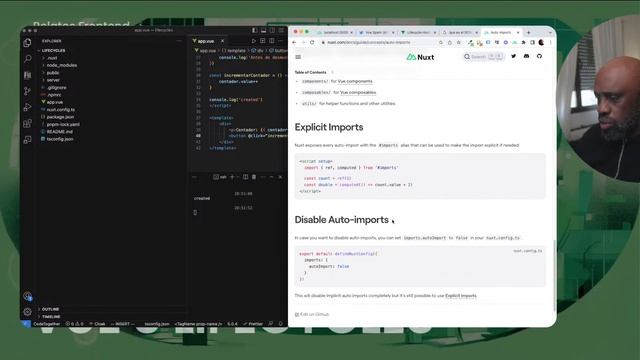Expand the server folder
Screen dimensions: 640x360
click(53, 80)
